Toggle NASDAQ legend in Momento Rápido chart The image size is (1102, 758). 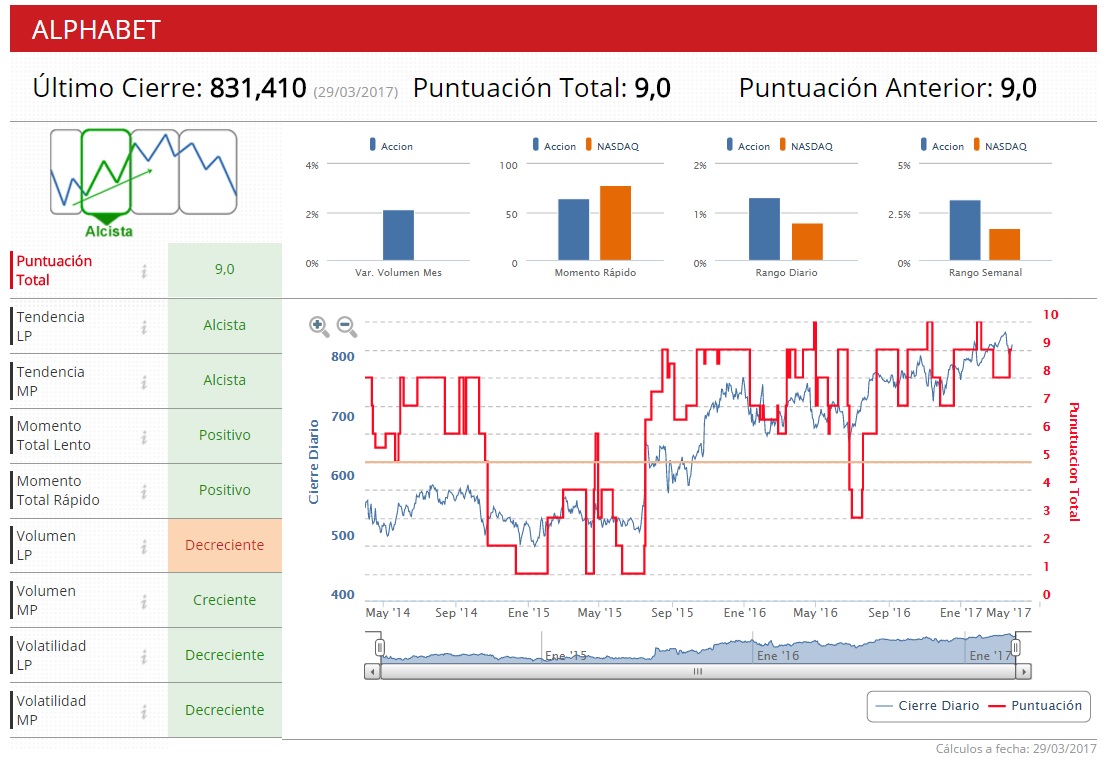click(x=611, y=145)
